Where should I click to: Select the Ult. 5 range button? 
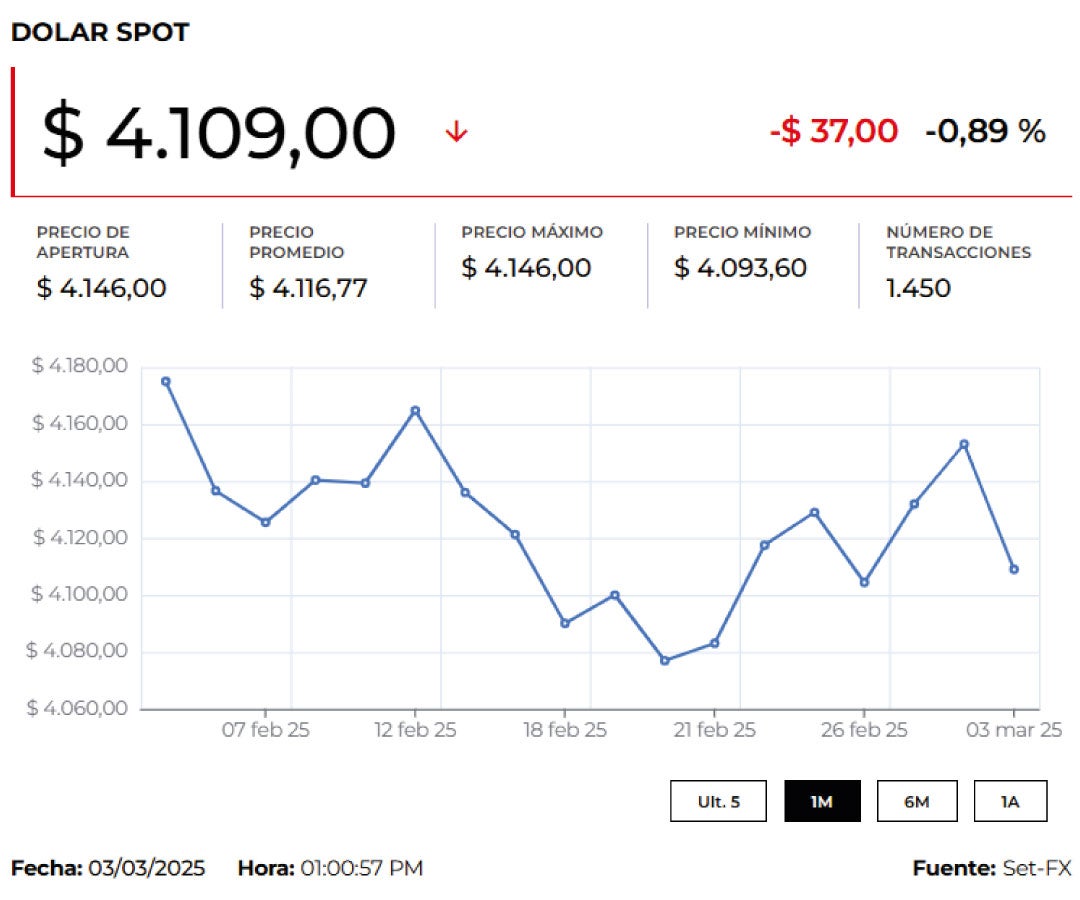click(x=718, y=801)
